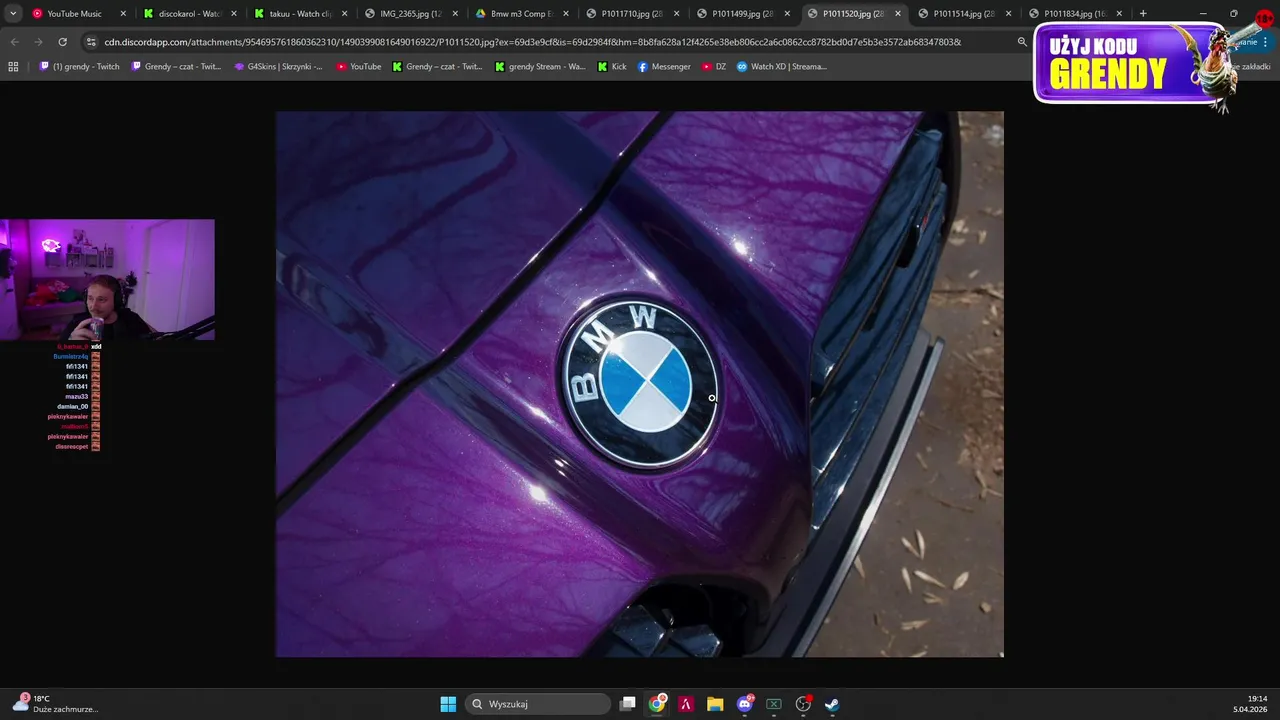Image resolution: width=1280 pixels, height=720 pixels.
Task: Open the 'Grendy – czat - Twit...' Twitch bookmark
Action: (176, 66)
